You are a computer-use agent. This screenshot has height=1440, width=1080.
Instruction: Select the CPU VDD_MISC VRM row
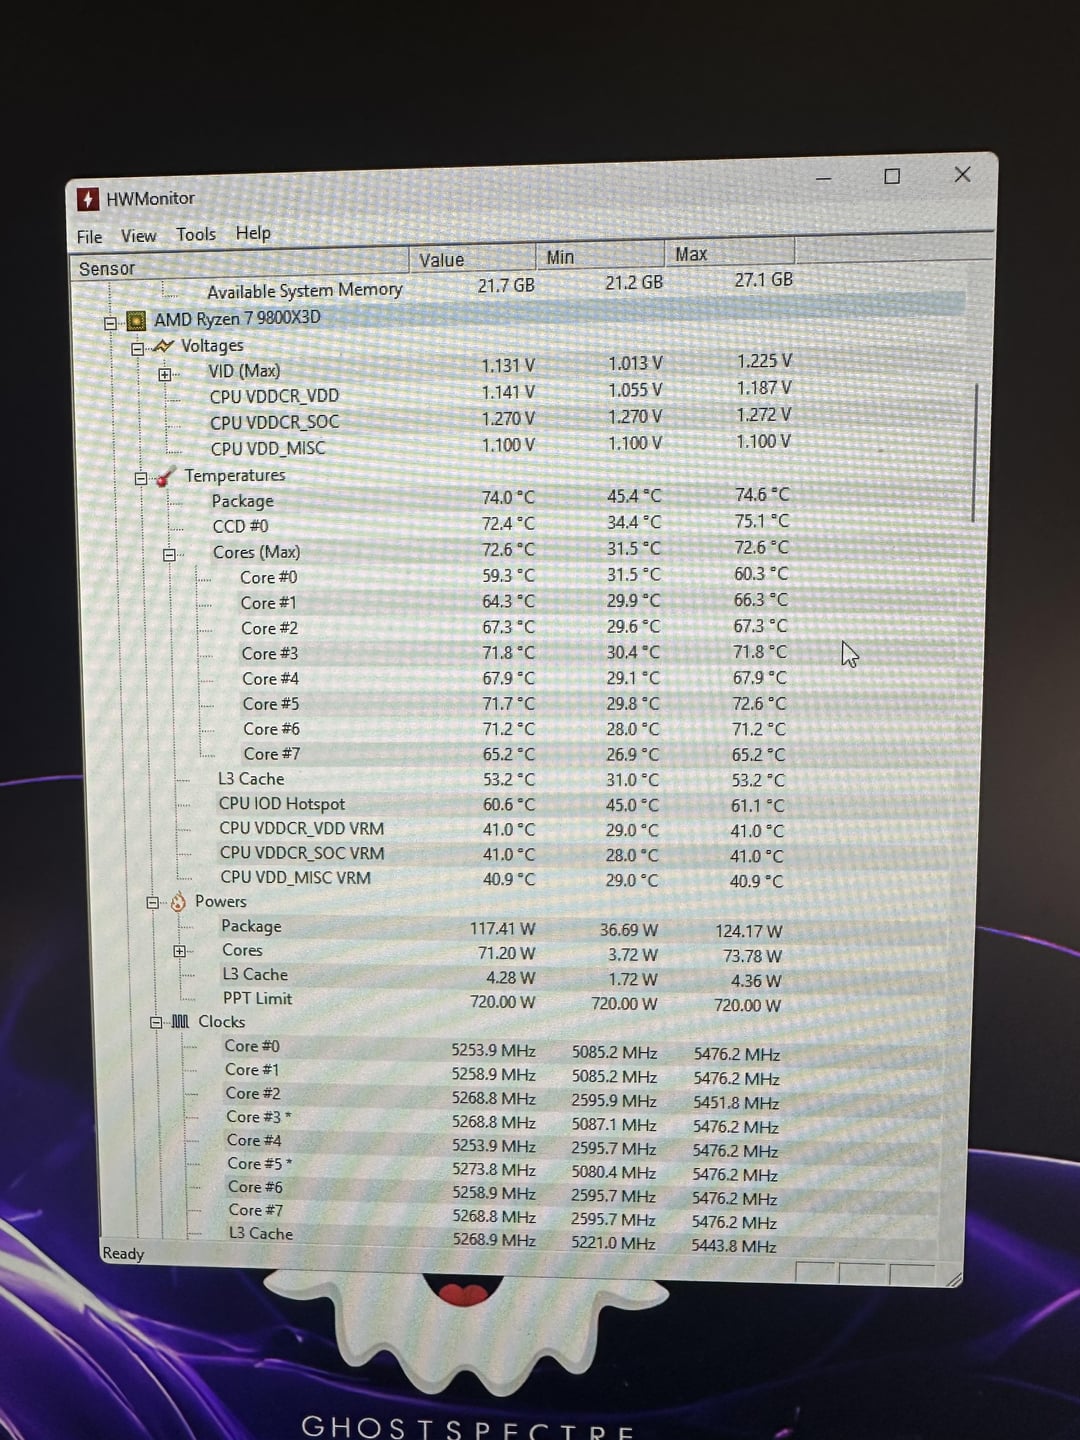(500, 879)
